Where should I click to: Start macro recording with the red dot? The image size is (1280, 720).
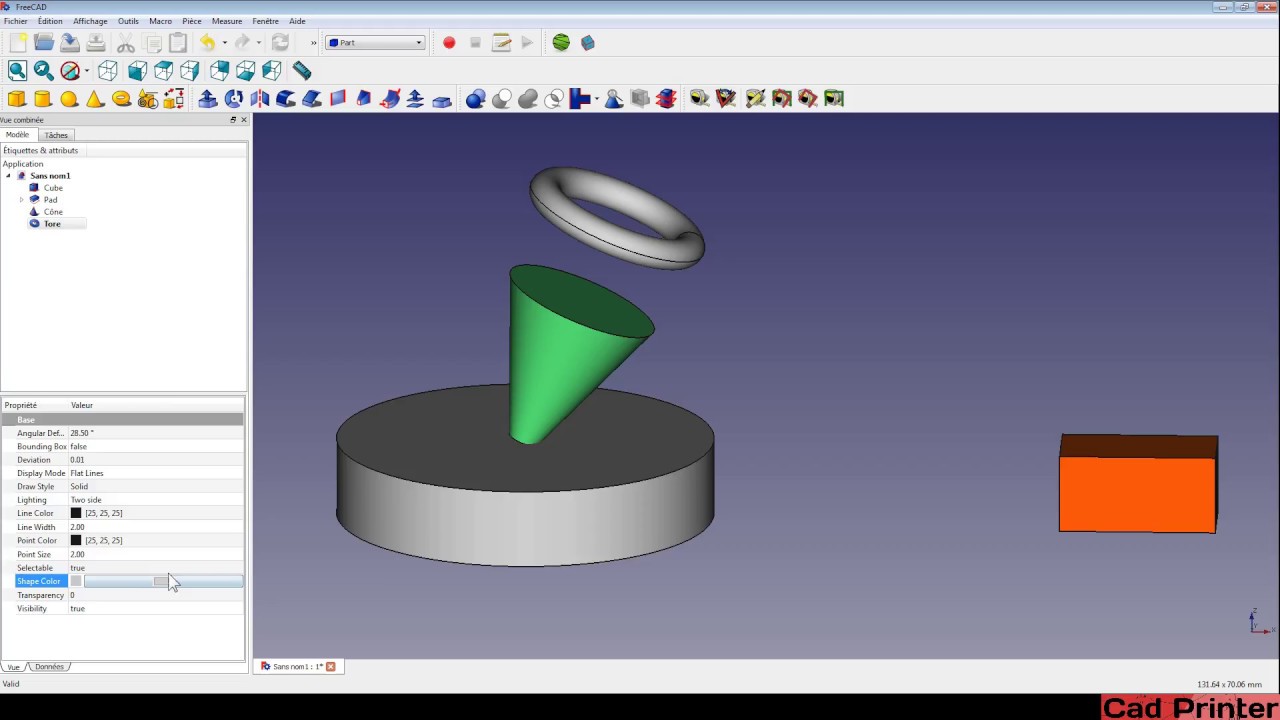click(x=449, y=42)
